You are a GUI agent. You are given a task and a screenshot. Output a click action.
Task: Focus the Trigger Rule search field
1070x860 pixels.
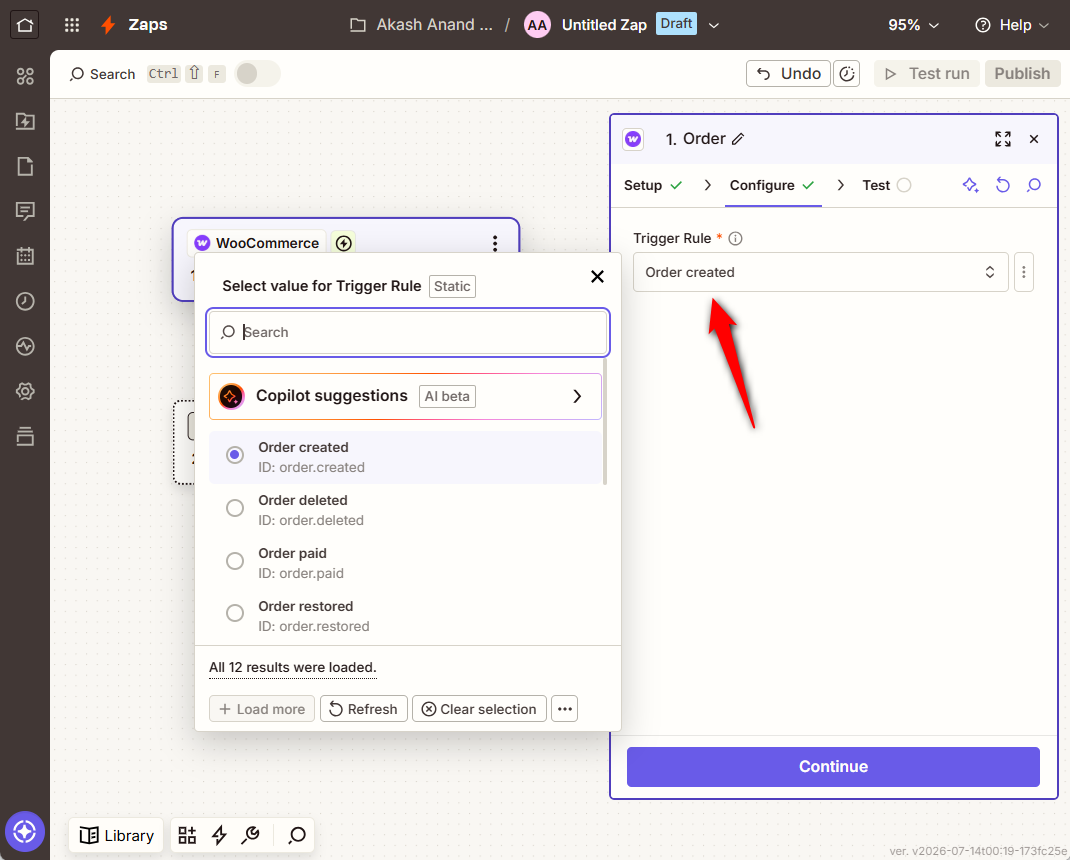point(408,332)
